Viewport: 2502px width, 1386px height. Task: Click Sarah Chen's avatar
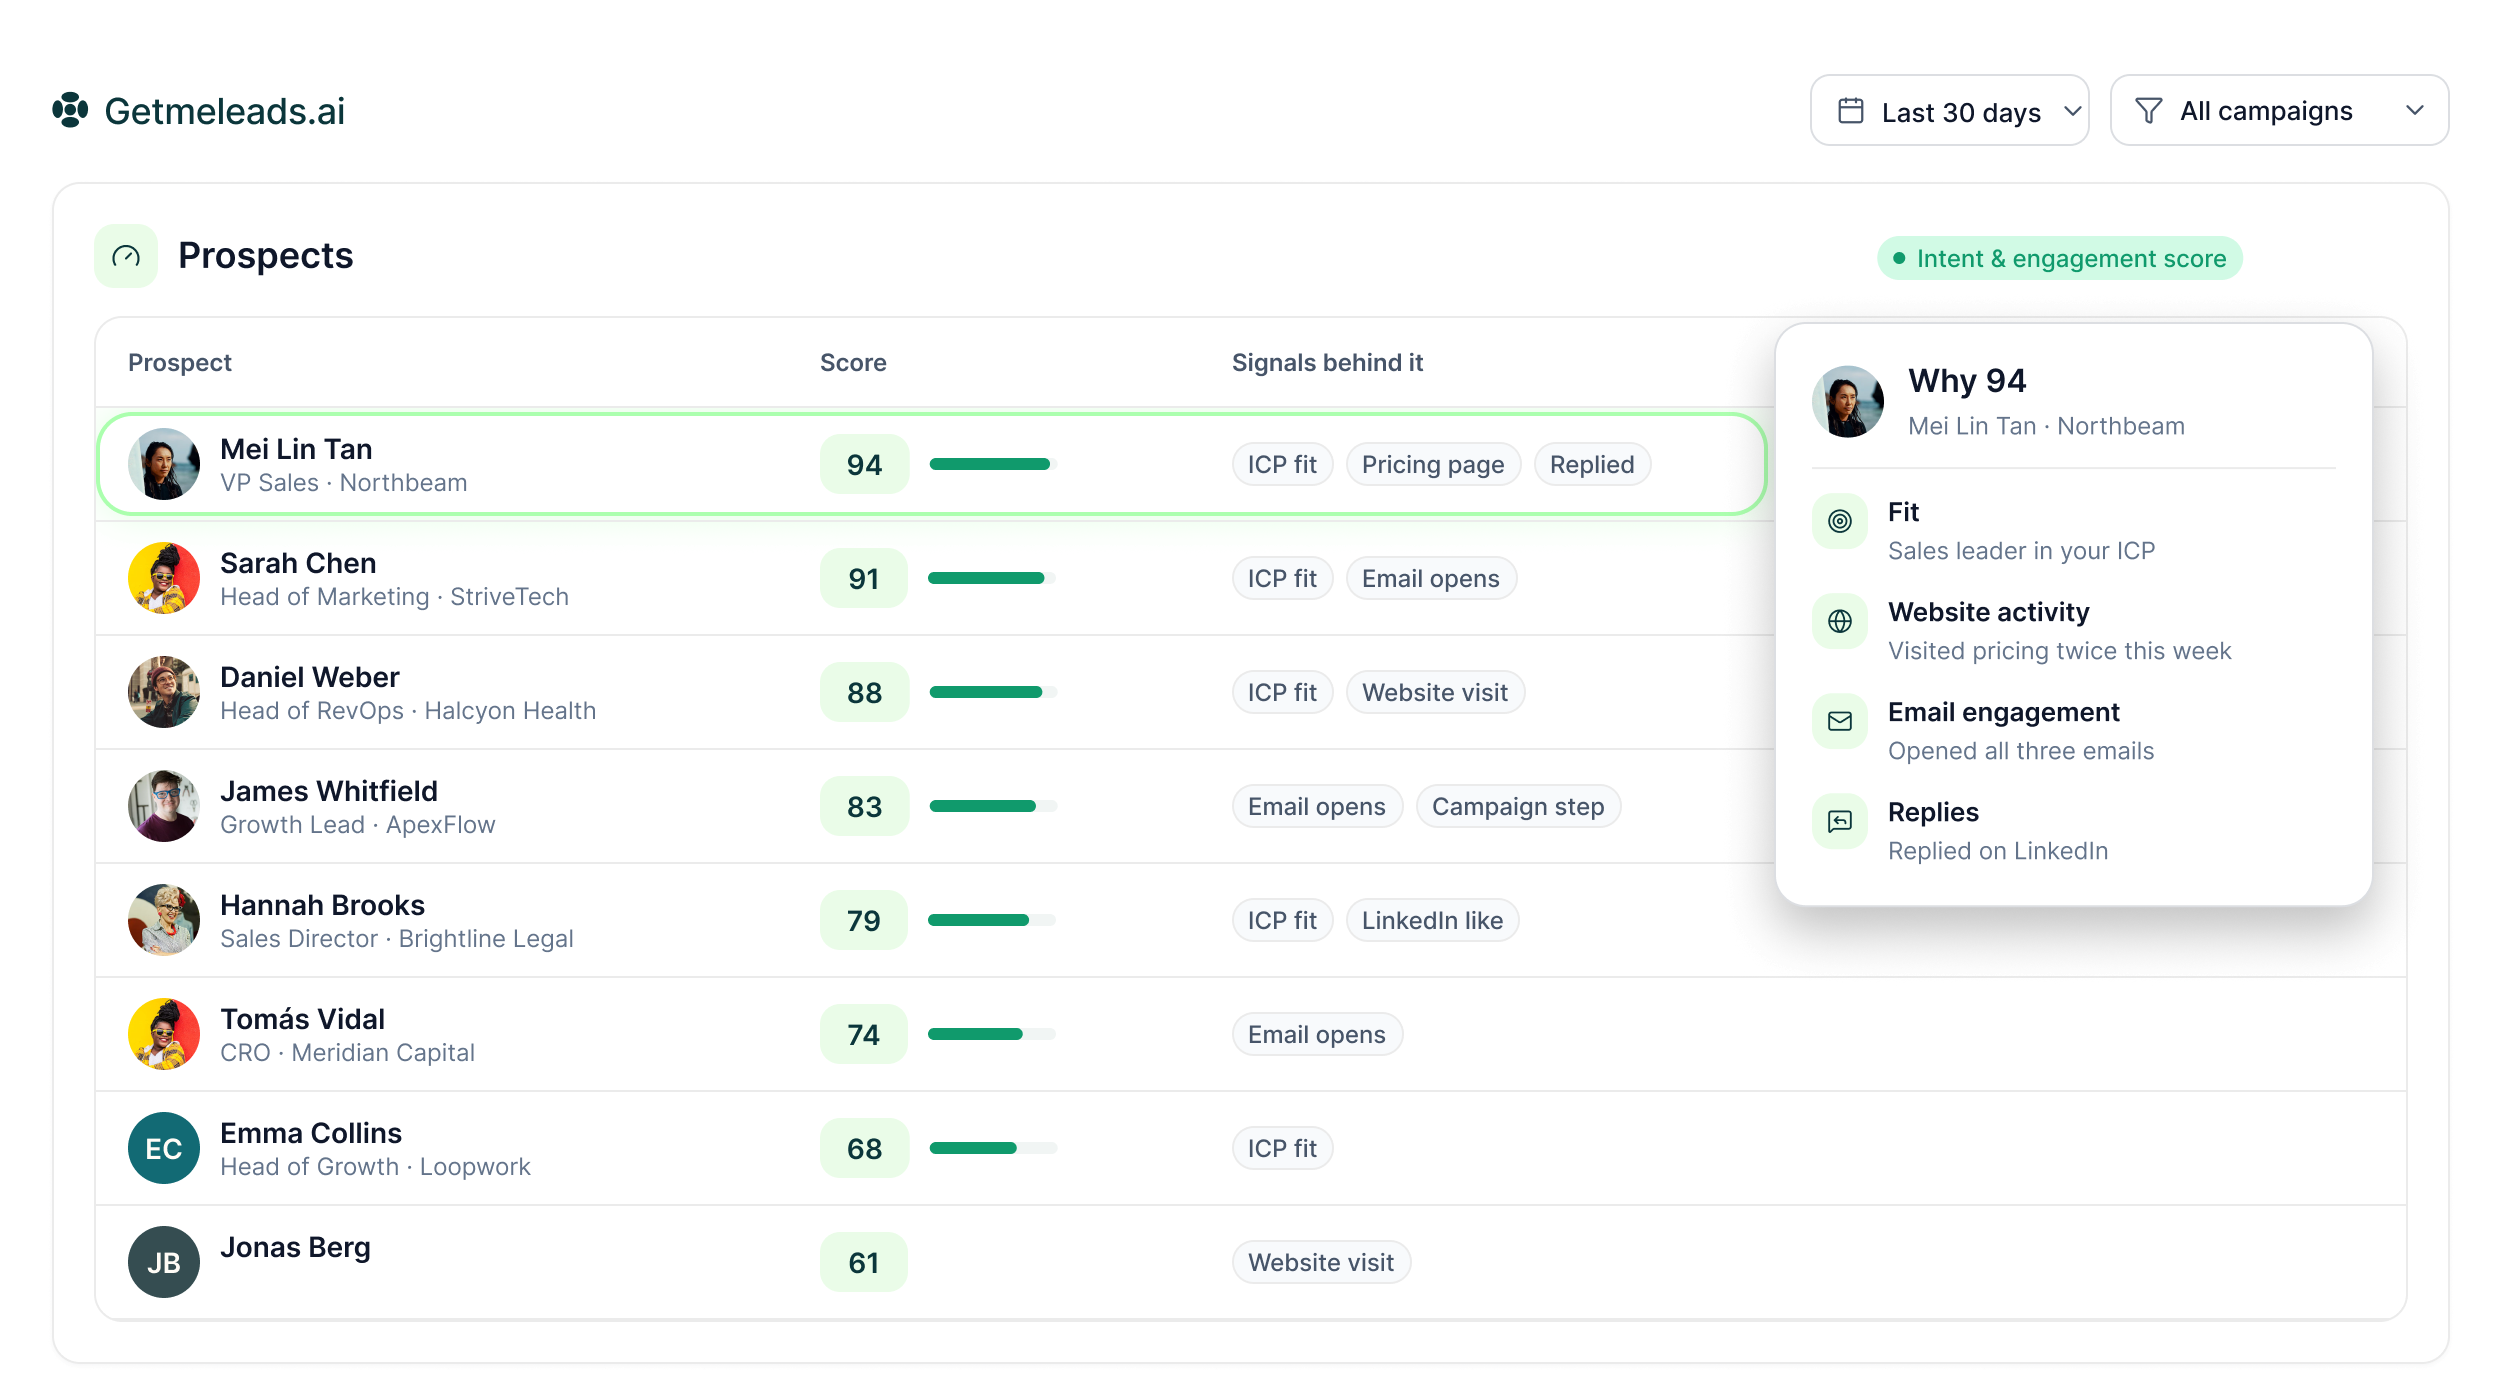(164, 578)
